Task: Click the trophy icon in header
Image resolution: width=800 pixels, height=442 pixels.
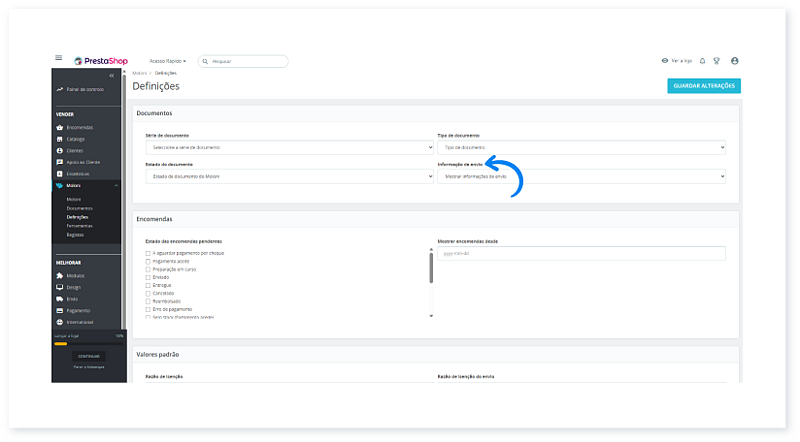Action: point(716,61)
